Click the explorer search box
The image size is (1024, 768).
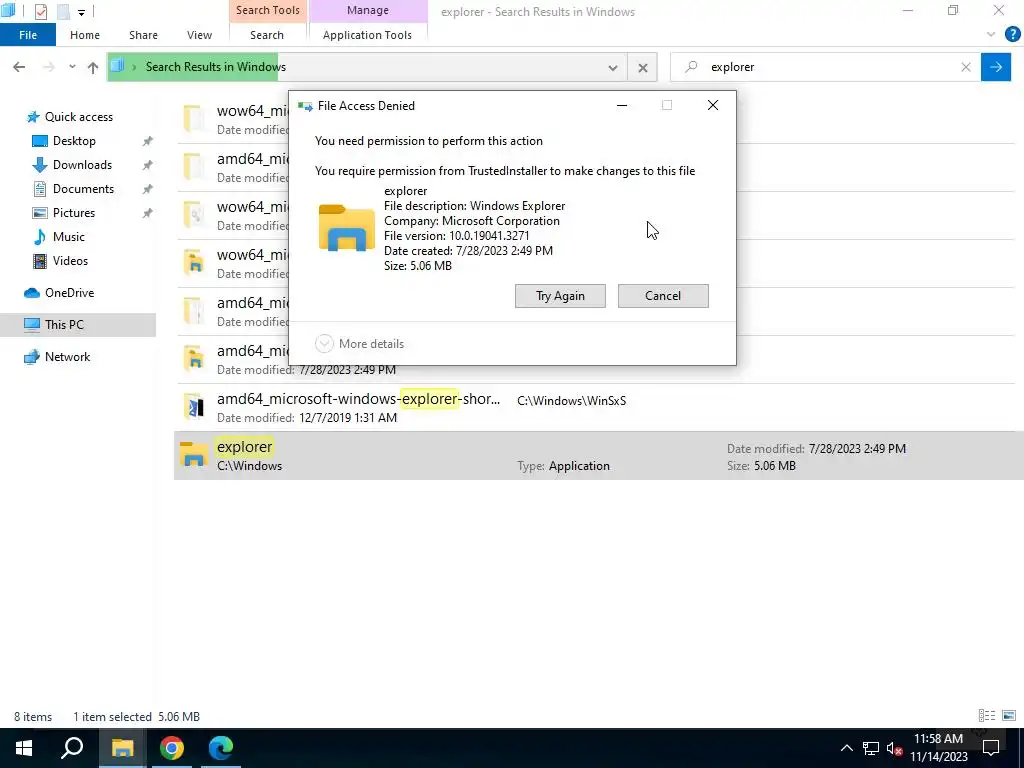[823, 67]
